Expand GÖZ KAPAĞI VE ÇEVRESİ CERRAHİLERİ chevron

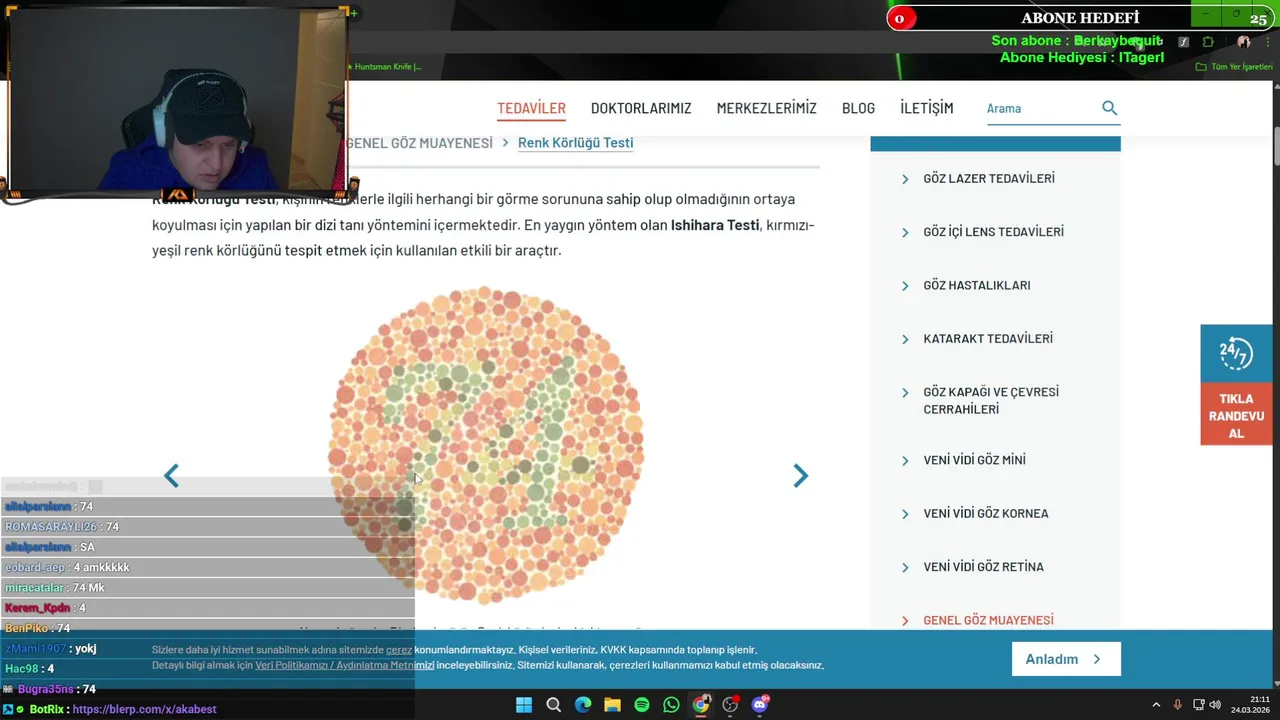905,393
